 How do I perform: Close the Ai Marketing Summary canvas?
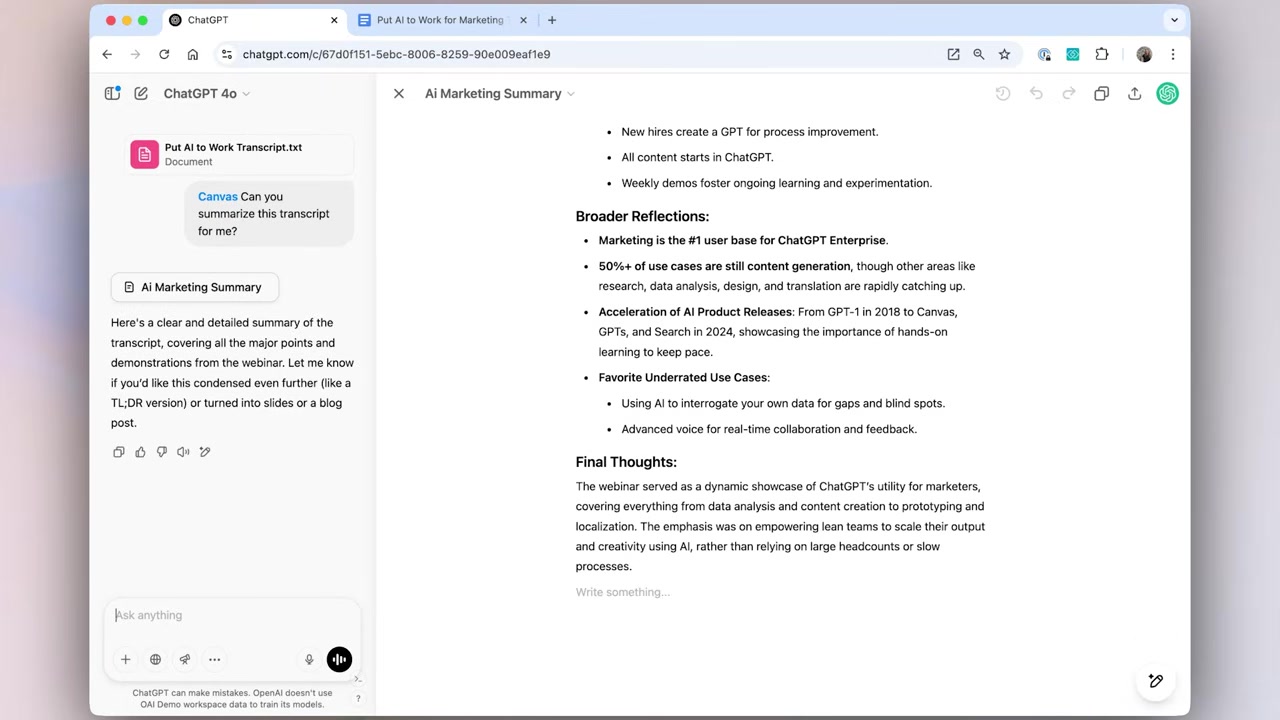399,93
